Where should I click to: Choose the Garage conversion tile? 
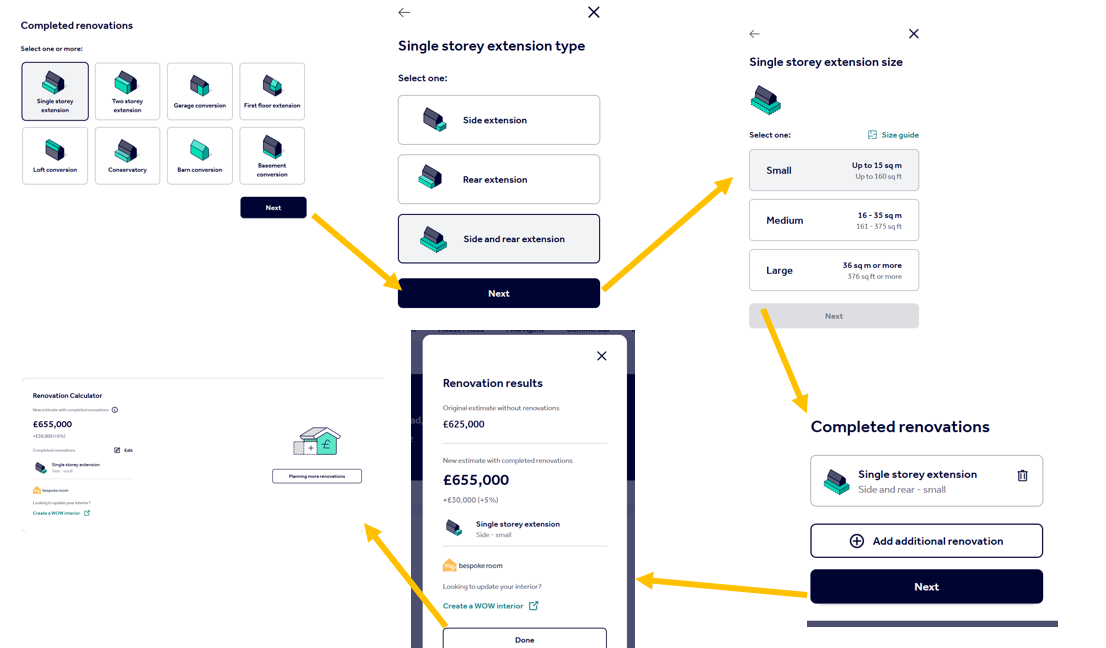point(200,92)
